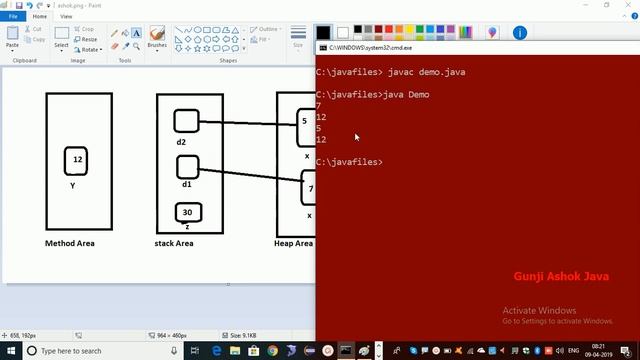The width and height of the screenshot is (640, 360).
Task: Open the shape Fill dropdown
Action: click(x=260, y=40)
